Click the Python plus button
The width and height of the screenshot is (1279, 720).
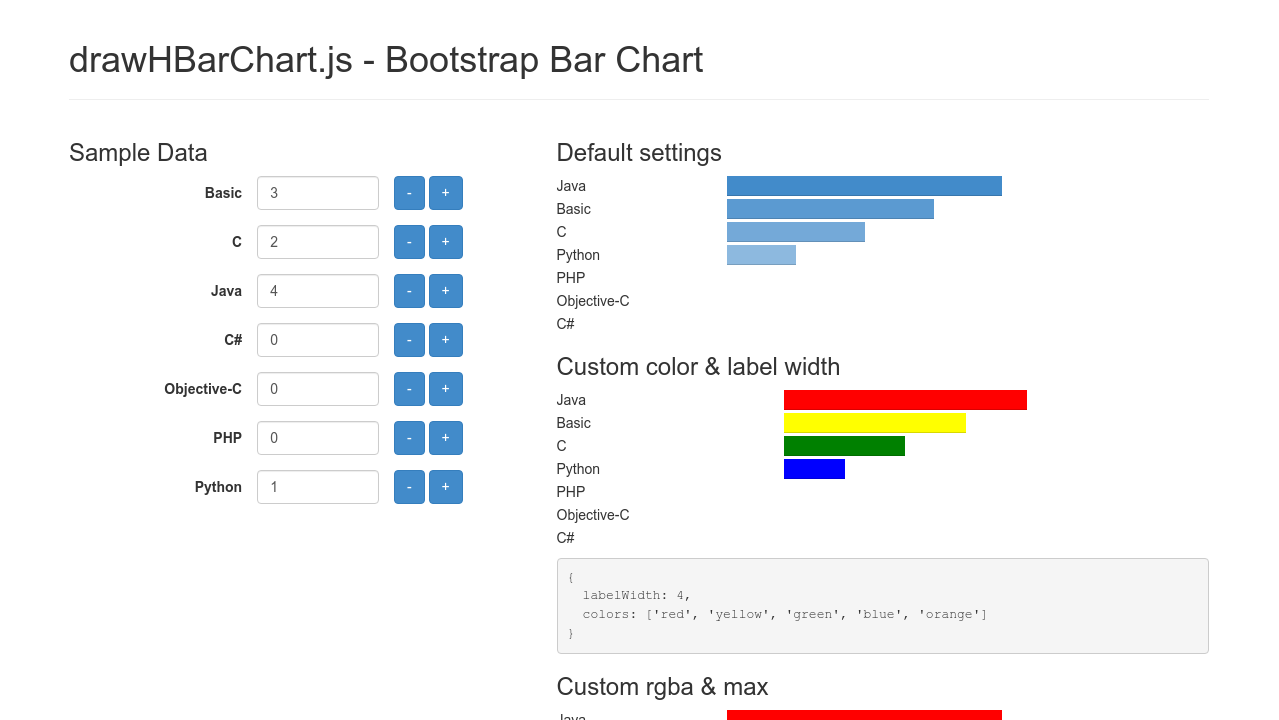[445, 487]
